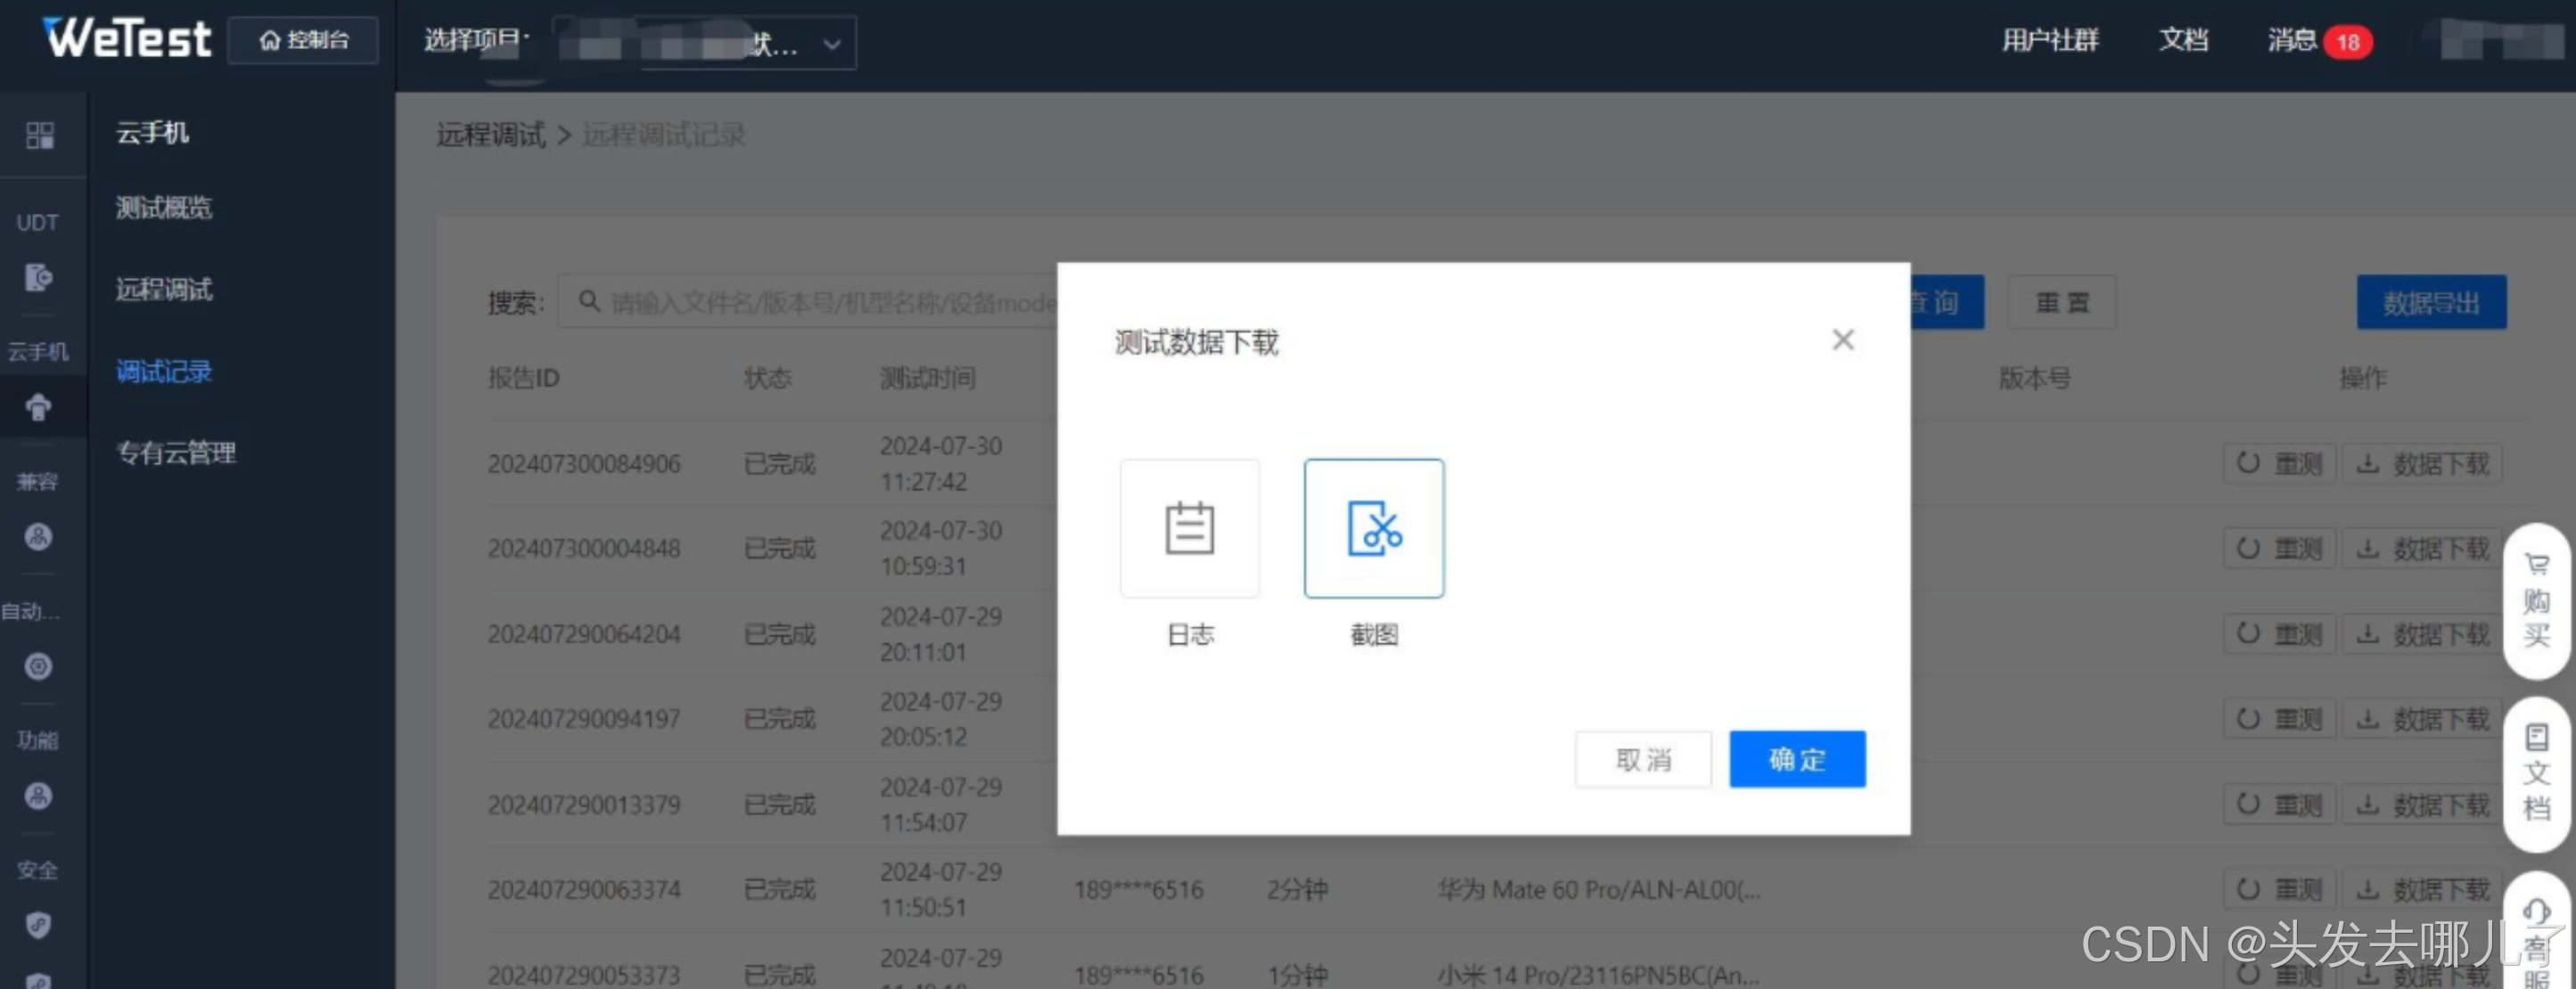Open the 远程调试 menu item
The width and height of the screenshot is (2576, 989).
(x=164, y=290)
